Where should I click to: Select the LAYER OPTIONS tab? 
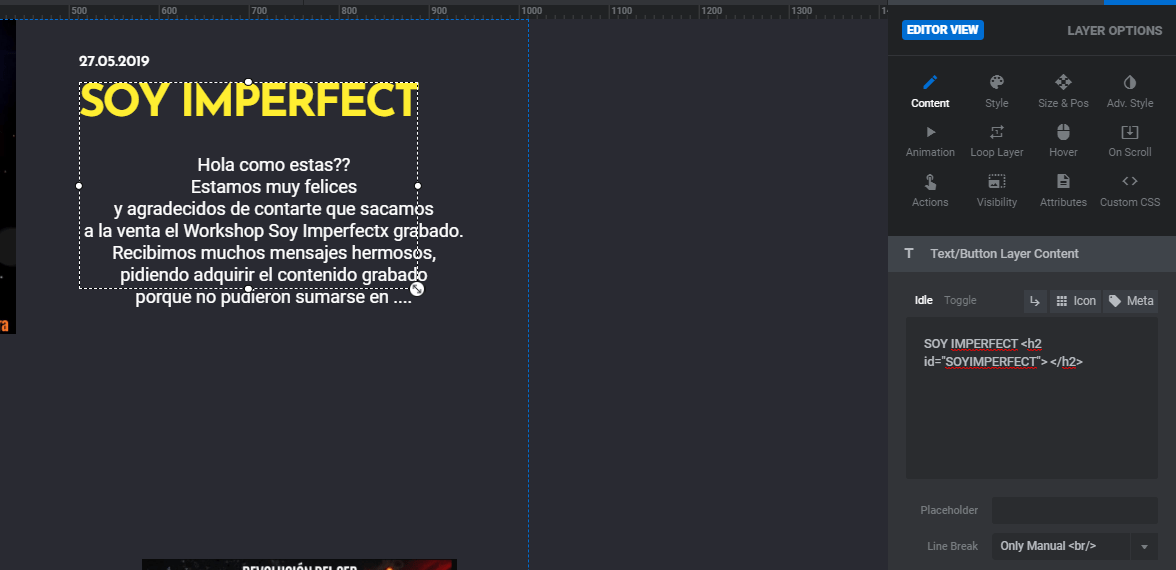(1114, 31)
